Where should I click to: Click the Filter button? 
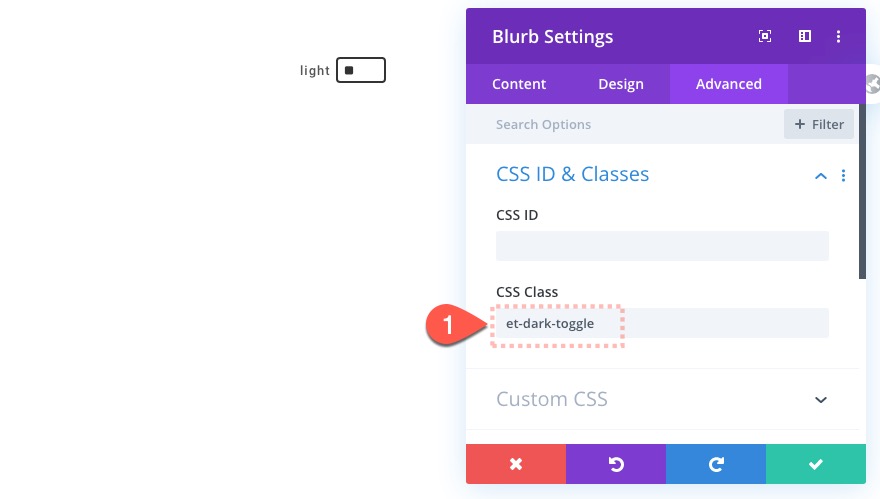(819, 125)
